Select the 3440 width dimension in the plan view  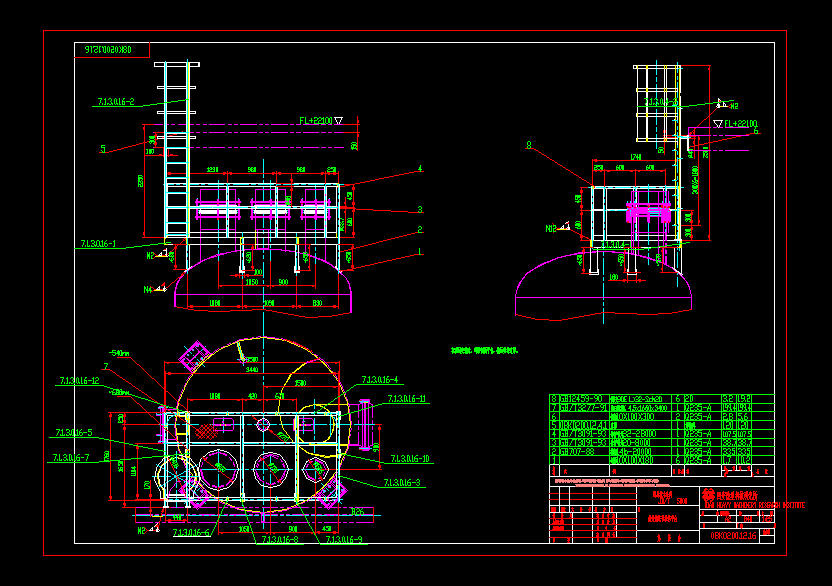pyautogui.click(x=252, y=369)
